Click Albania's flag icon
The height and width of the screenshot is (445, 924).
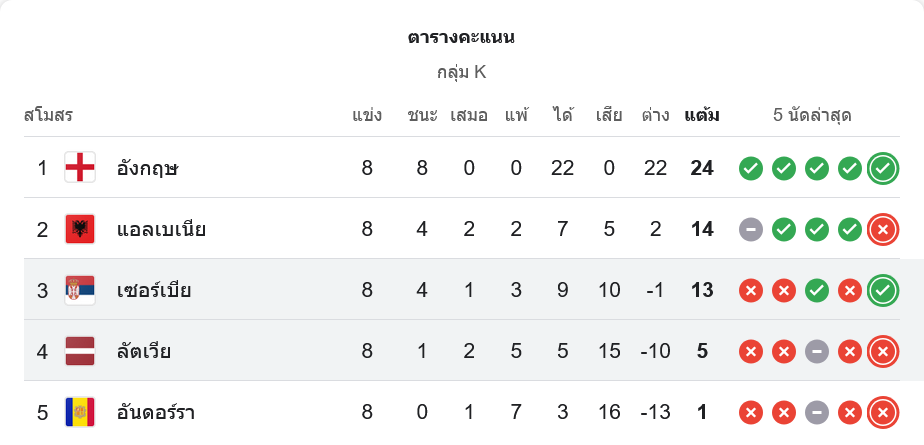click(x=80, y=229)
